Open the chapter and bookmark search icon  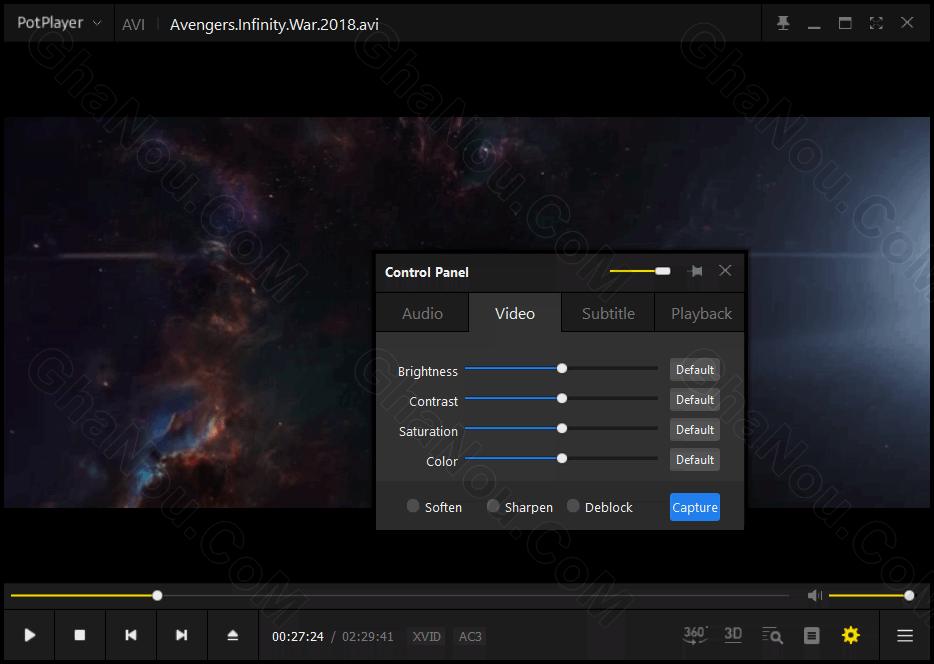point(772,635)
